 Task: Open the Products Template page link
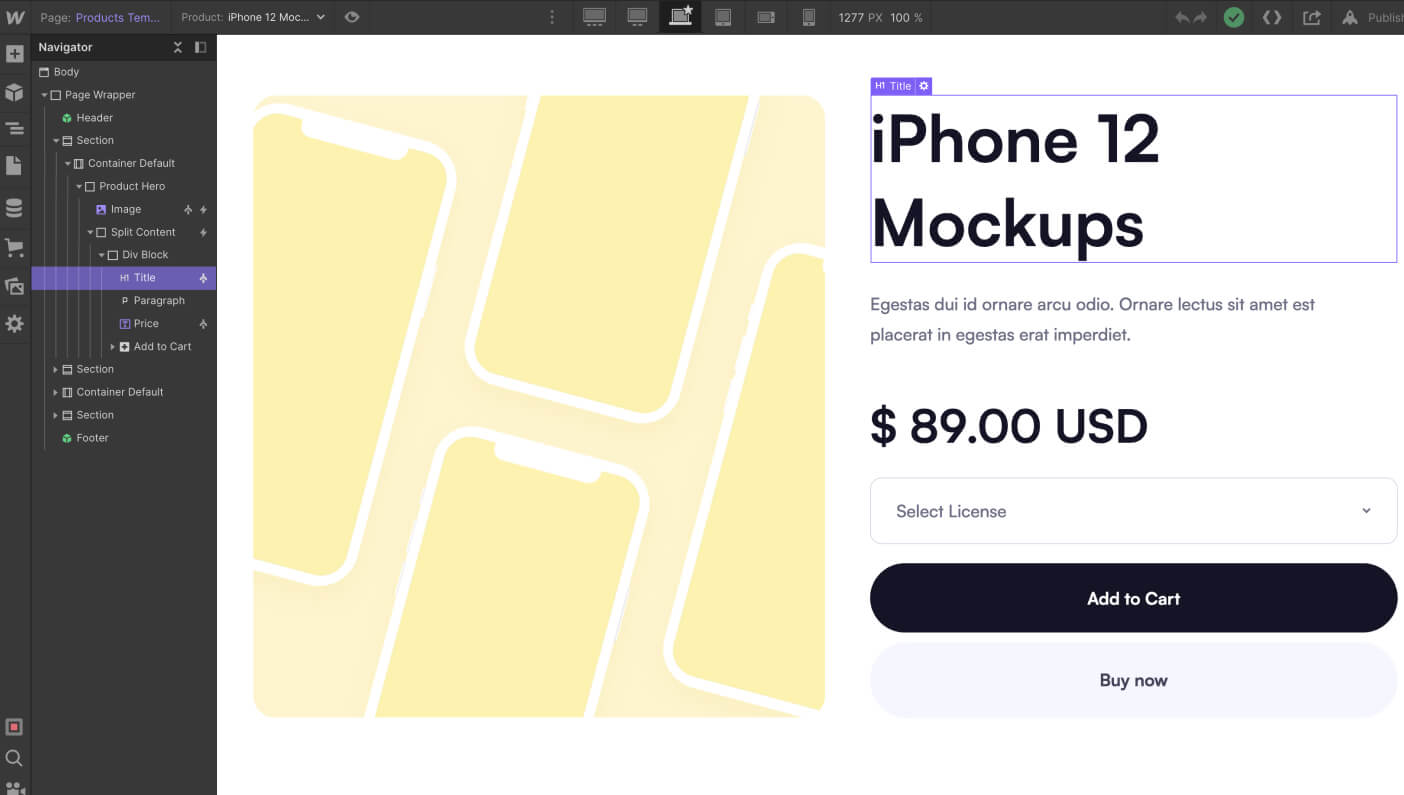coord(118,17)
